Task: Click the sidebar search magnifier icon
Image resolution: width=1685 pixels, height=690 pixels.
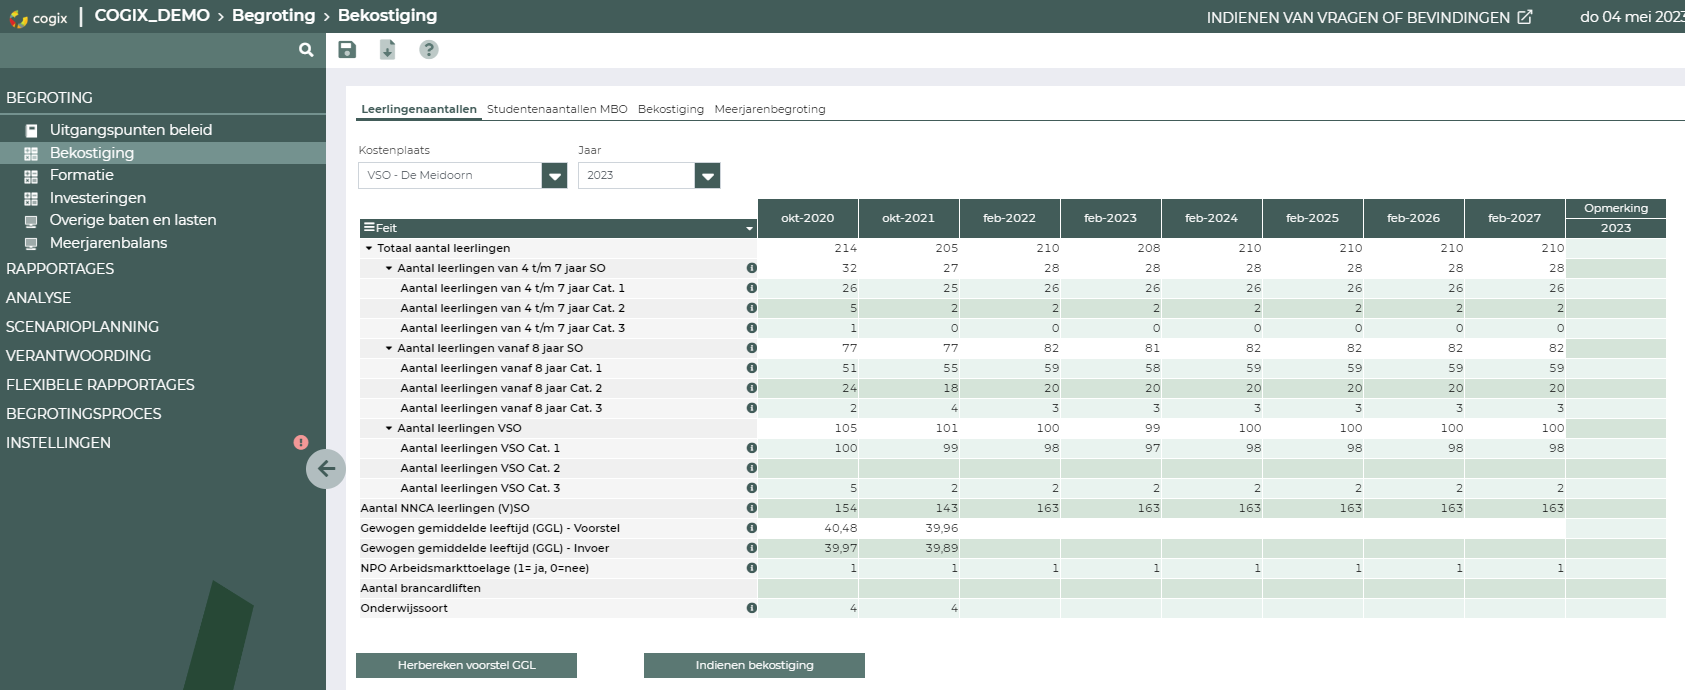Action: point(306,50)
